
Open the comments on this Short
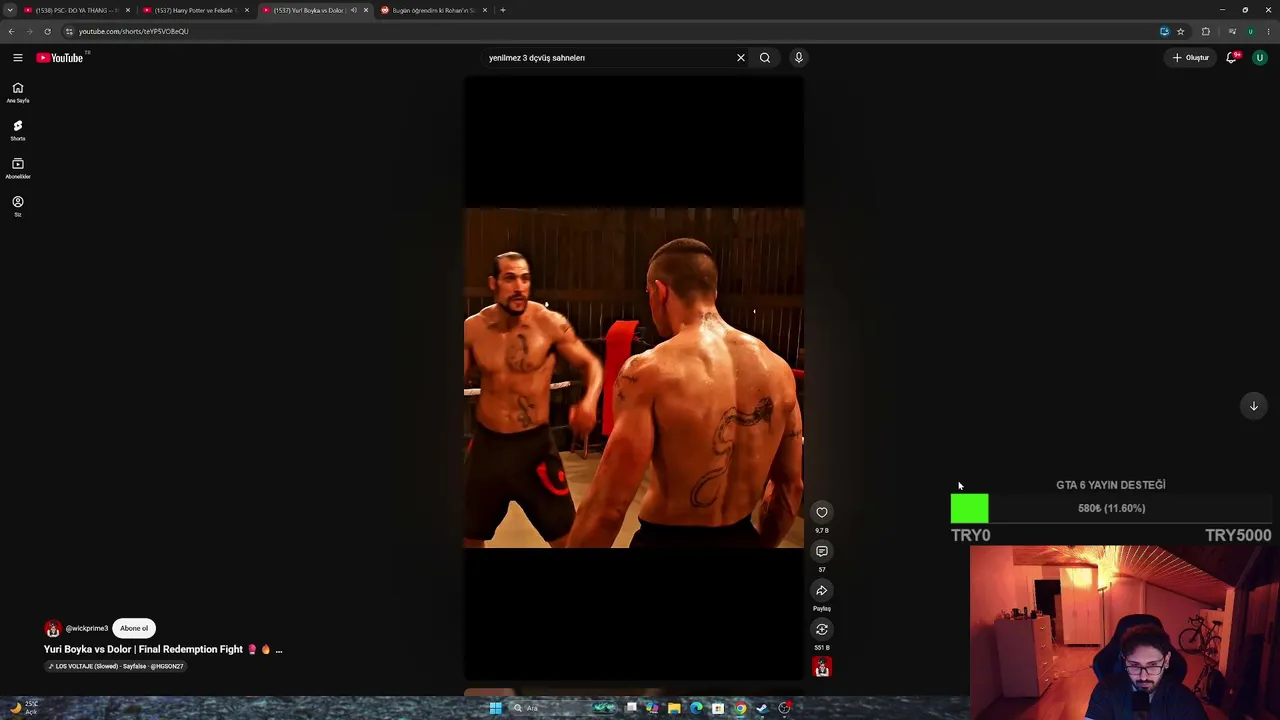pyautogui.click(x=822, y=551)
